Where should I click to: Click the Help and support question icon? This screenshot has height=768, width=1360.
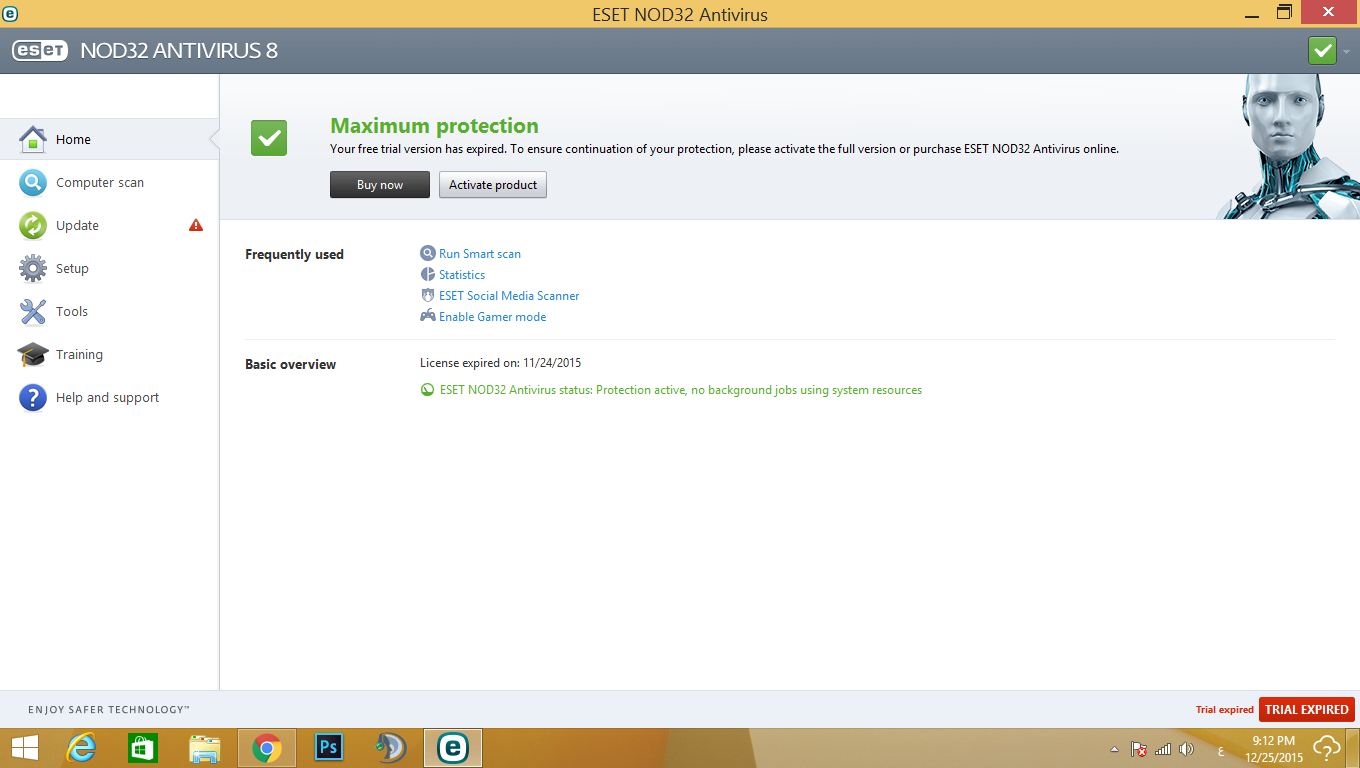[x=33, y=398]
